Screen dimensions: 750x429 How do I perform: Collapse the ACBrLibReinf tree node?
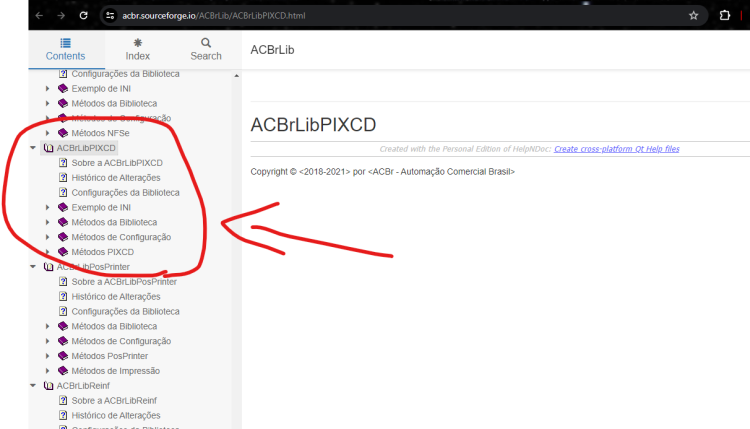[33, 385]
